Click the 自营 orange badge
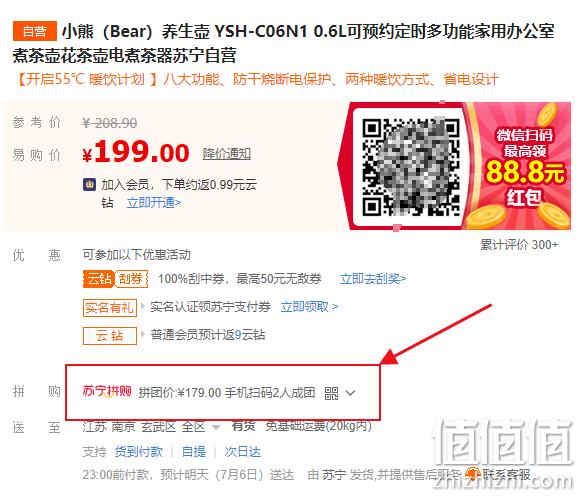The height and width of the screenshot is (498, 582). coord(35,31)
